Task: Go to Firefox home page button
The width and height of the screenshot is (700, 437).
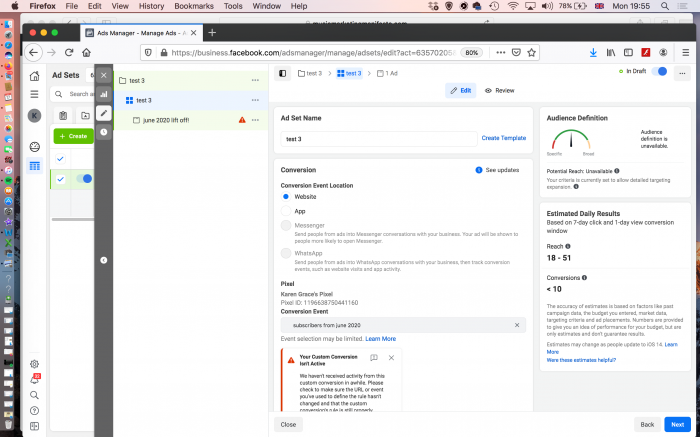Action: [86, 53]
